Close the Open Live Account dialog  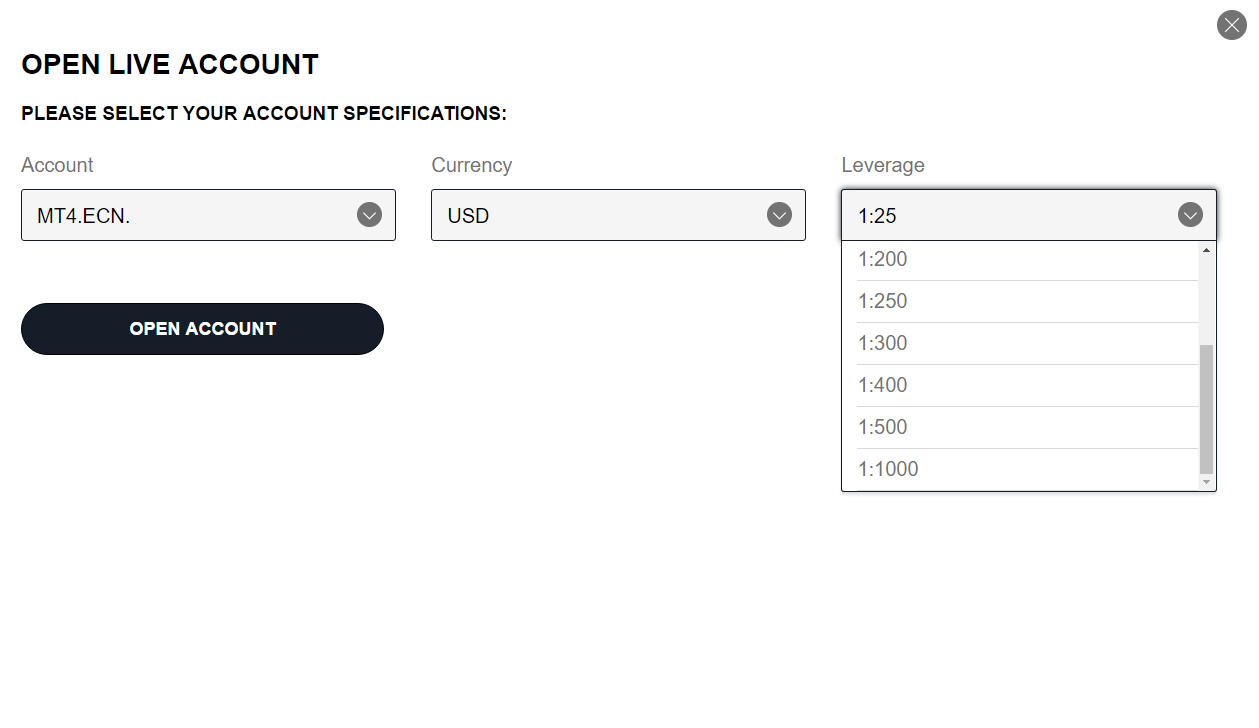coord(1231,25)
